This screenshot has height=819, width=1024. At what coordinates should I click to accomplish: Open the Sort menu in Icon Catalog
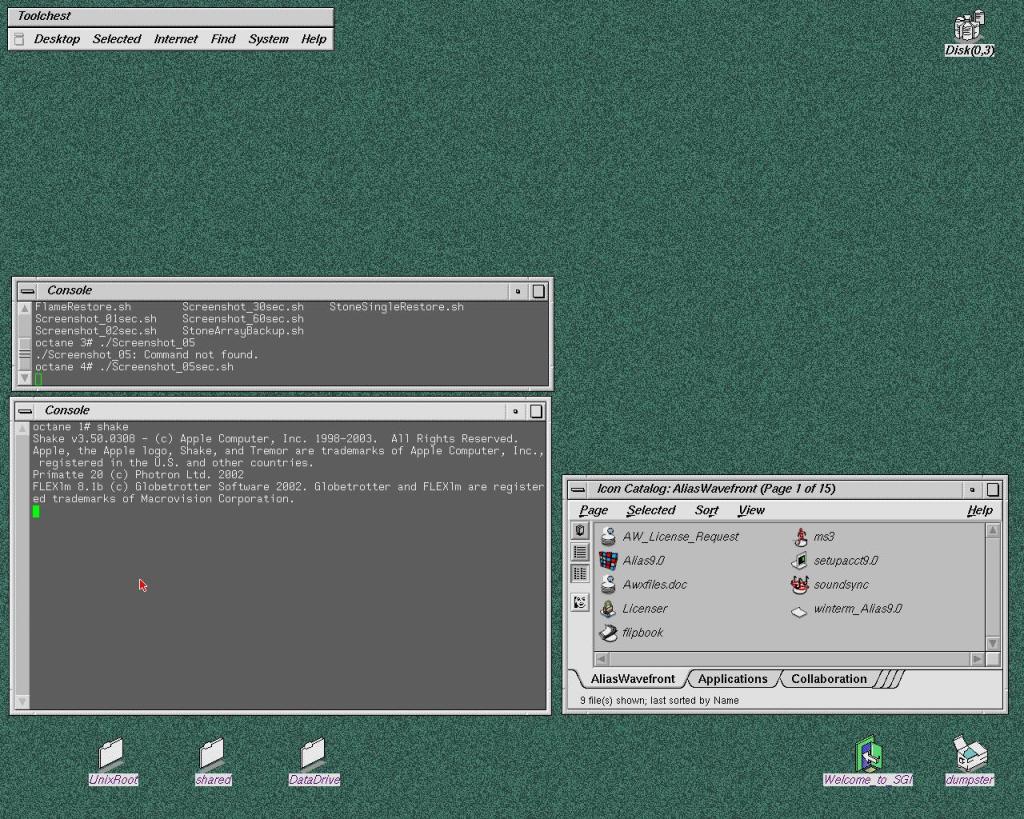(707, 510)
